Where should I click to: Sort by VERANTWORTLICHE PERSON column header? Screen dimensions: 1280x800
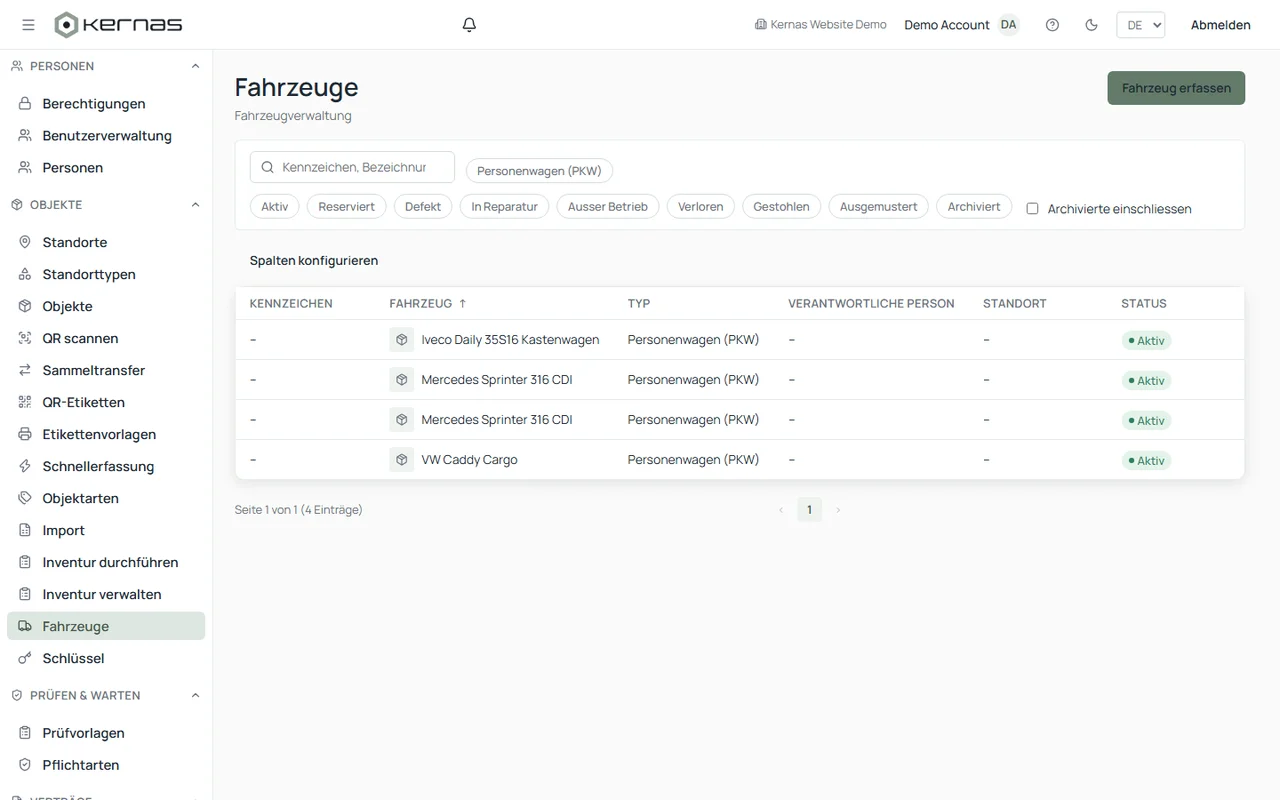click(871, 304)
